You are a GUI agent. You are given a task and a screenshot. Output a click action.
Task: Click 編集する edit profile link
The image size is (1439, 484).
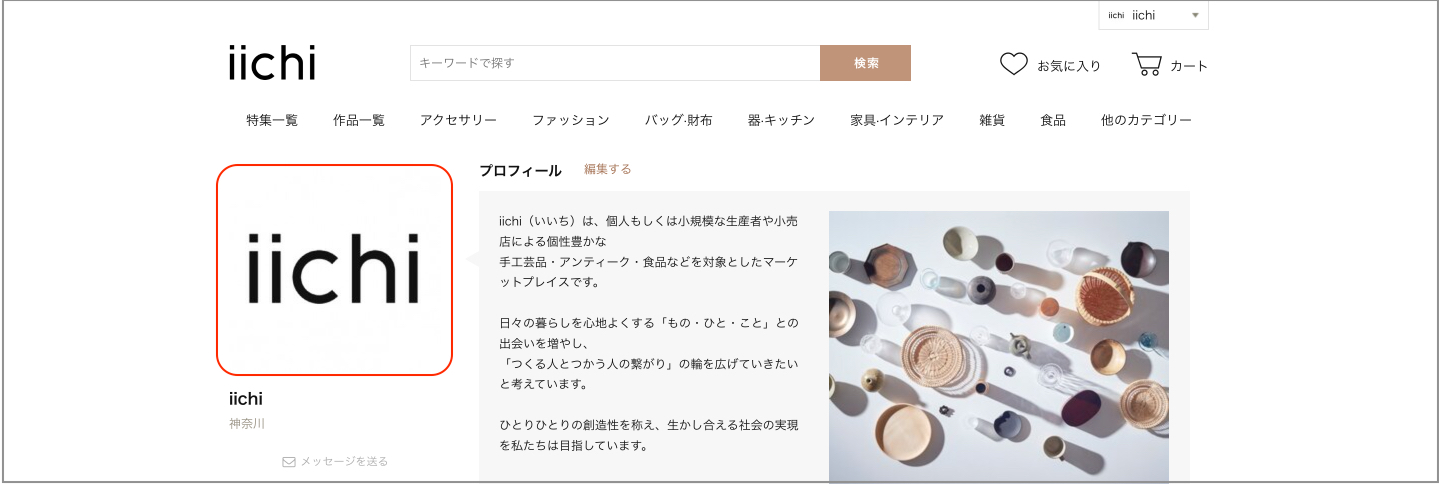(x=608, y=169)
